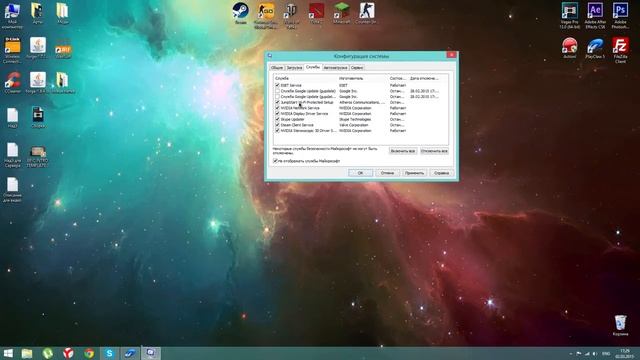The image size is (640, 360).
Task: Open Adobe Photoshop desktop shortcut
Action: [x=620, y=15]
